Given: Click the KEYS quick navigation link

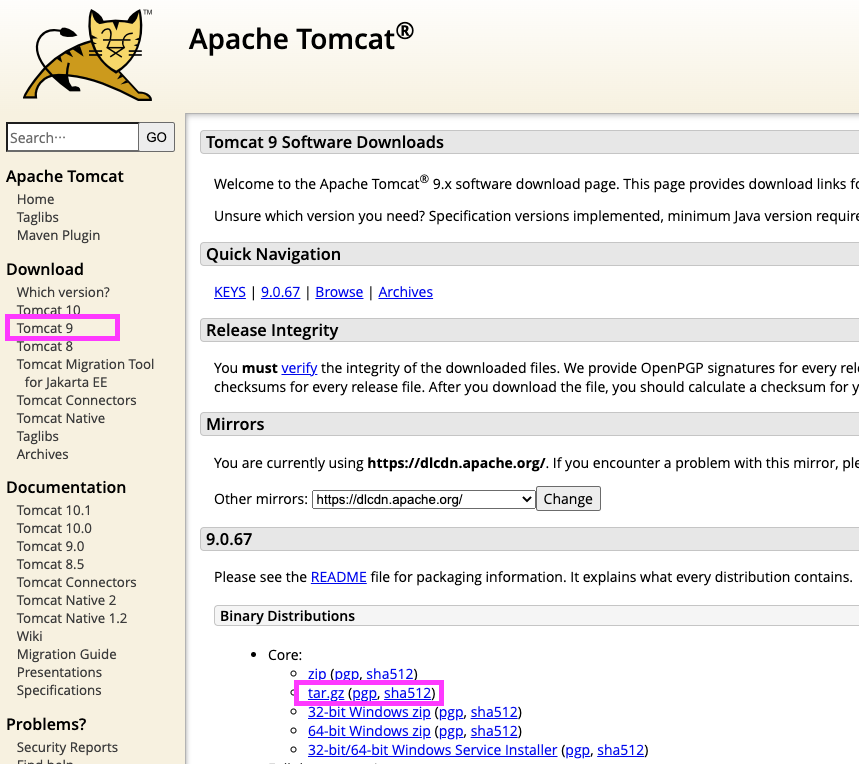Looking at the screenshot, I should (230, 292).
